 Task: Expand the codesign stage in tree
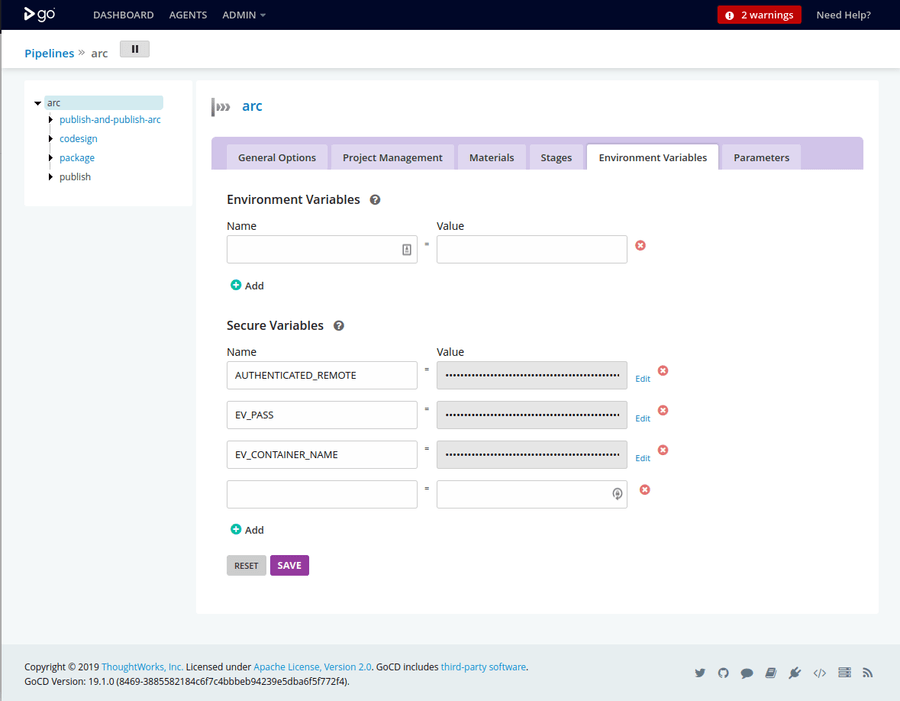point(50,138)
